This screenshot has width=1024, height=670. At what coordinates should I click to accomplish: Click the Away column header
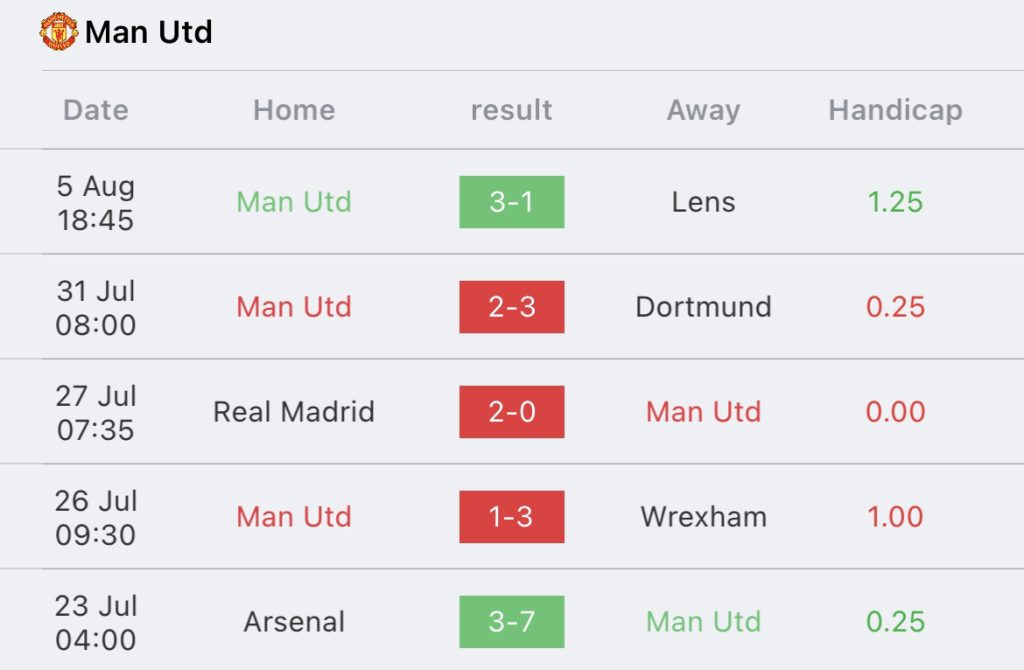[703, 110]
